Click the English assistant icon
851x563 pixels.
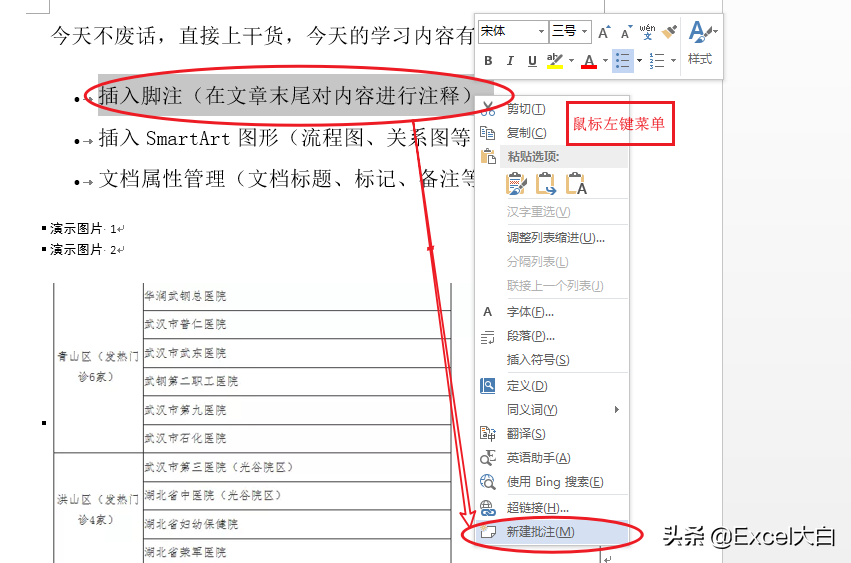click(x=487, y=458)
